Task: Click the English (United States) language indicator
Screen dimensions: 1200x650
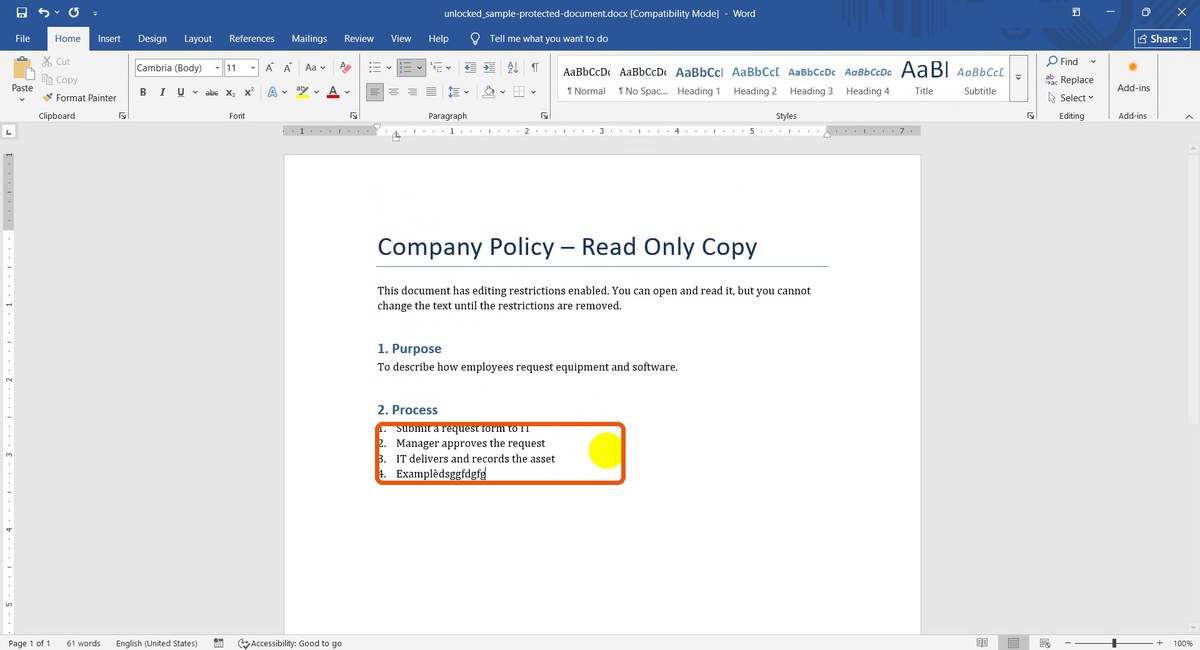Action: (x=156, y=643)
